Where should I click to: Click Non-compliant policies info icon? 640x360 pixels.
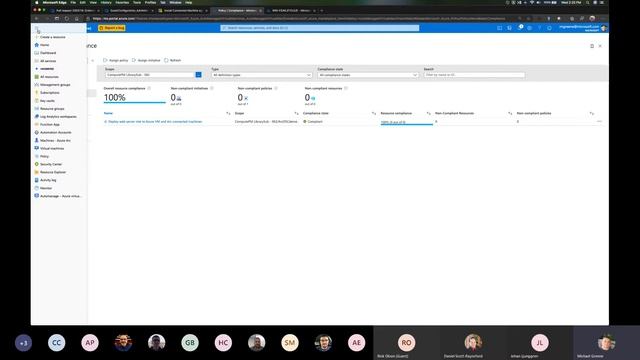276,88
